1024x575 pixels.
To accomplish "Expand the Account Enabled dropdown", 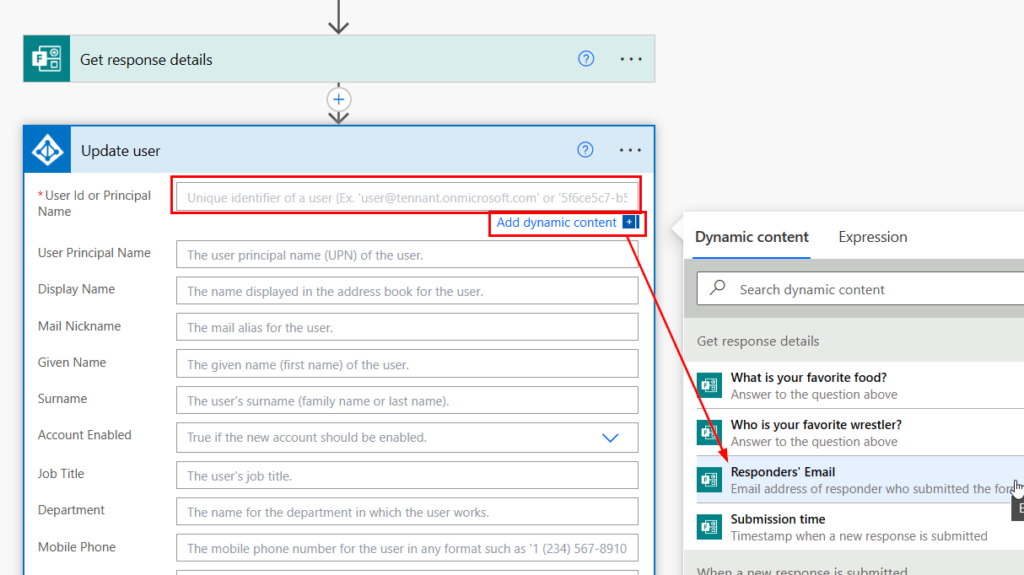I will (610, 438).
